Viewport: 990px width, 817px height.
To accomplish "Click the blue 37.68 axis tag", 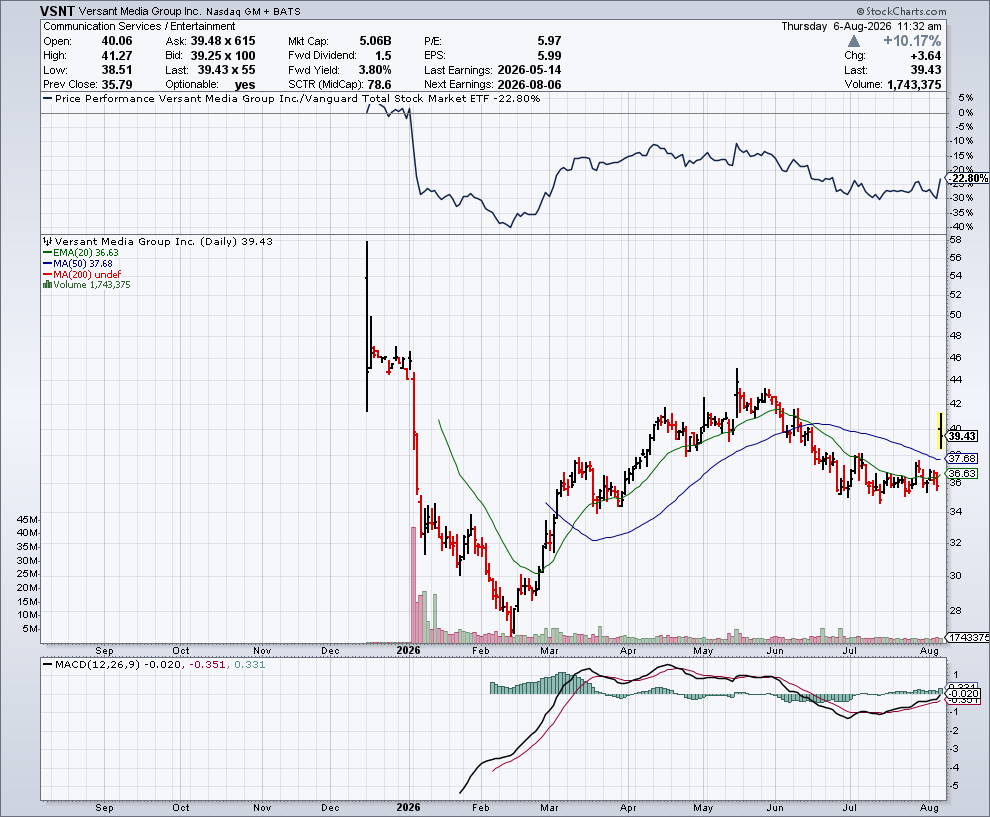I will 962,459.
